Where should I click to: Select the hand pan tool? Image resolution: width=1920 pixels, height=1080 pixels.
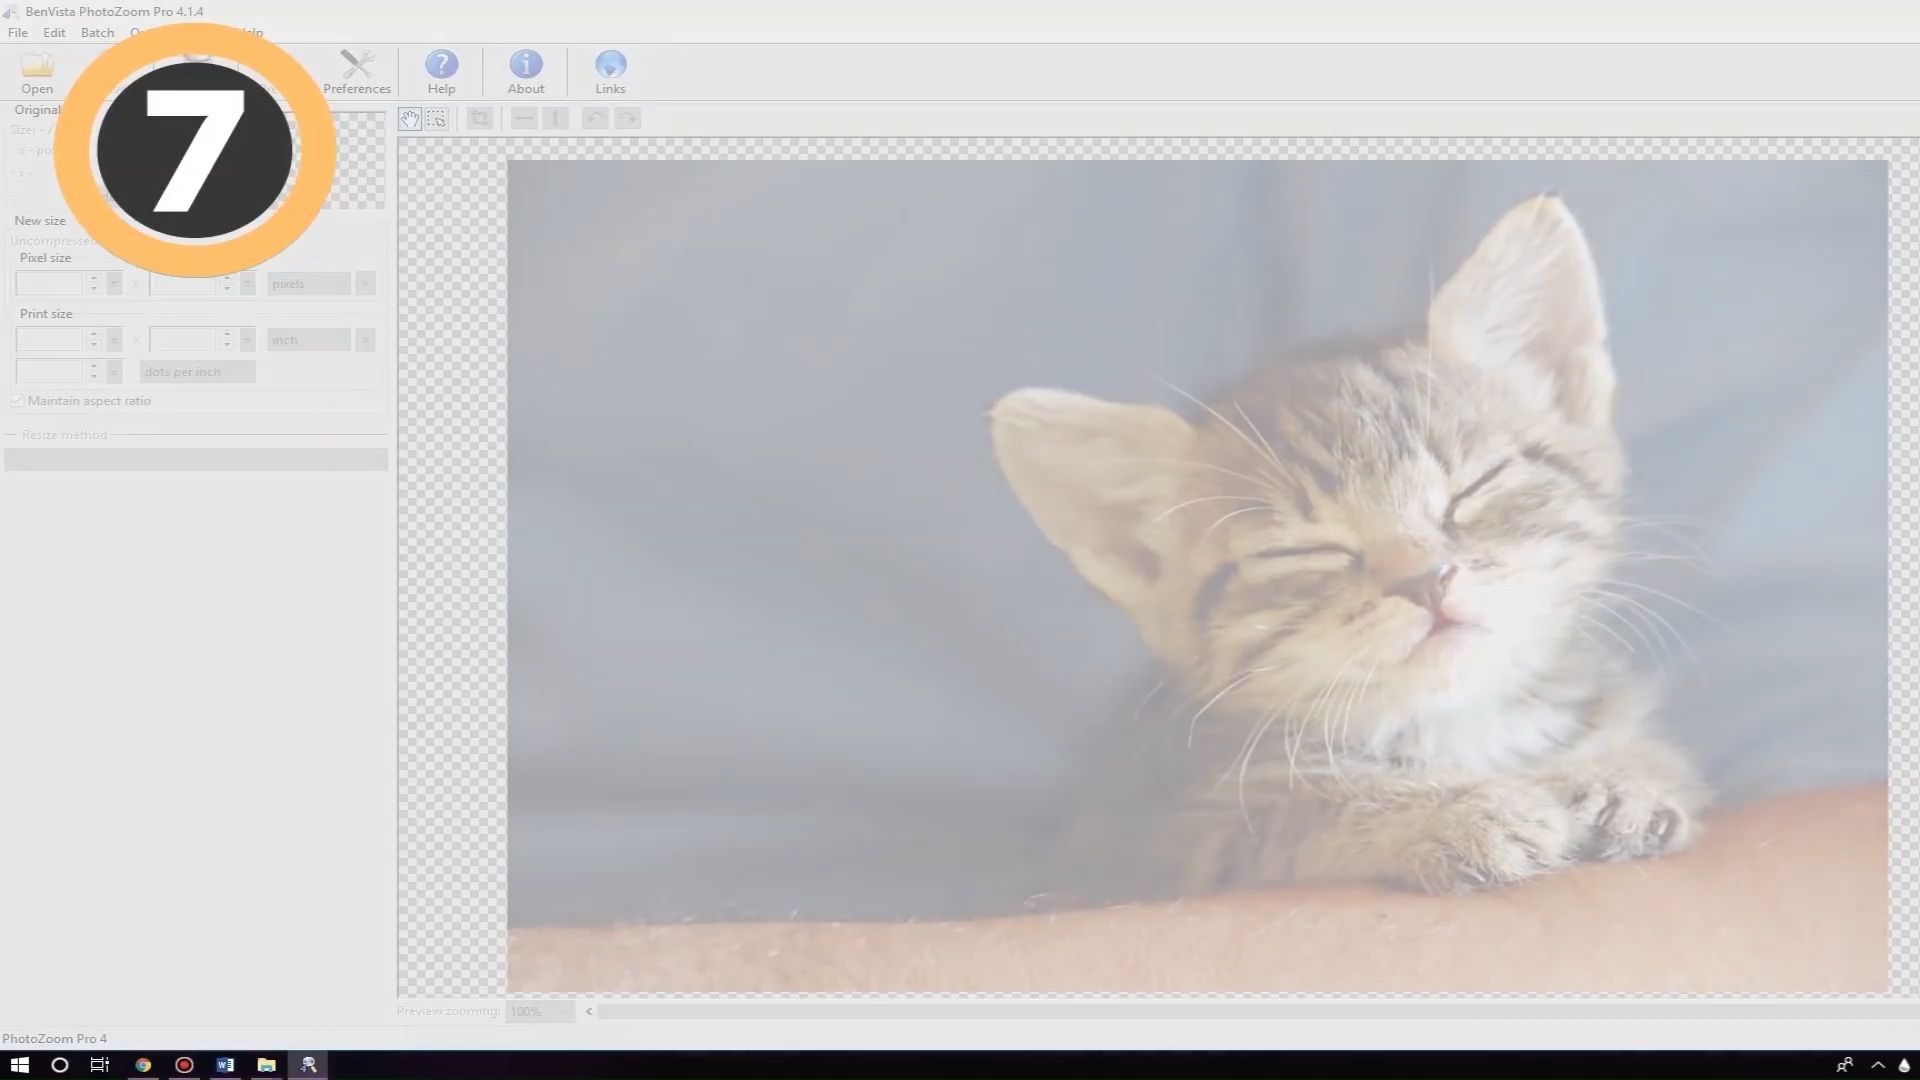410,119
